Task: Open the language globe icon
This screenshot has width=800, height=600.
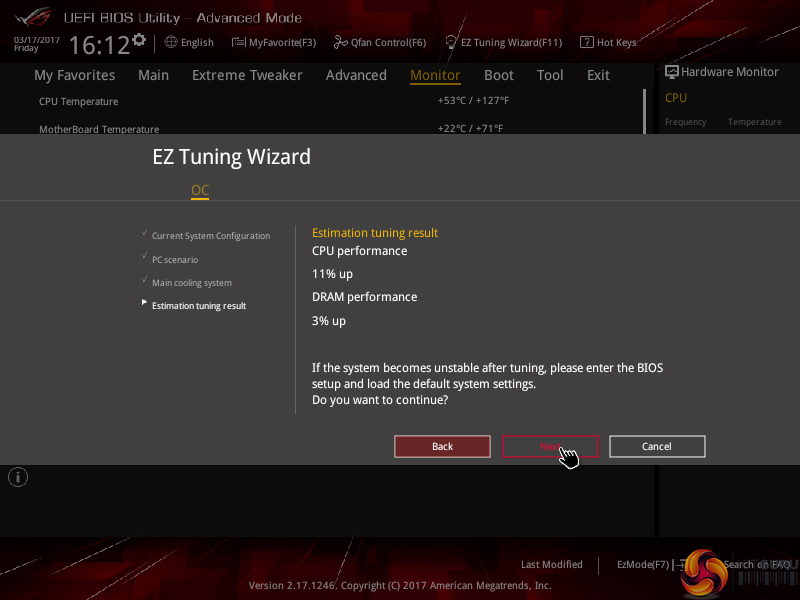Action: click(x=171, y=42)
